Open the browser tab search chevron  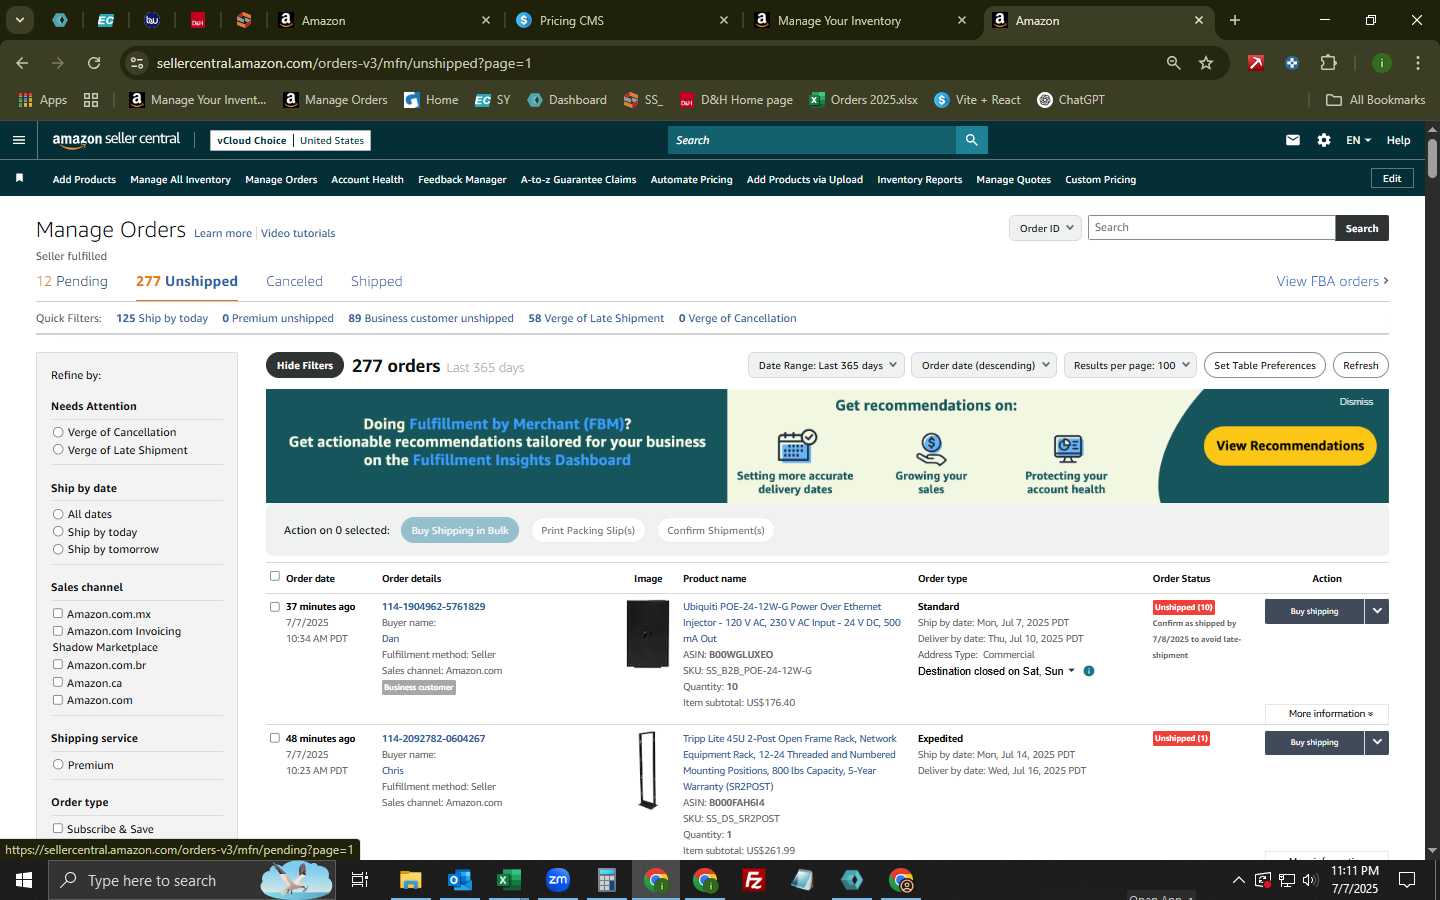(19, 20)
